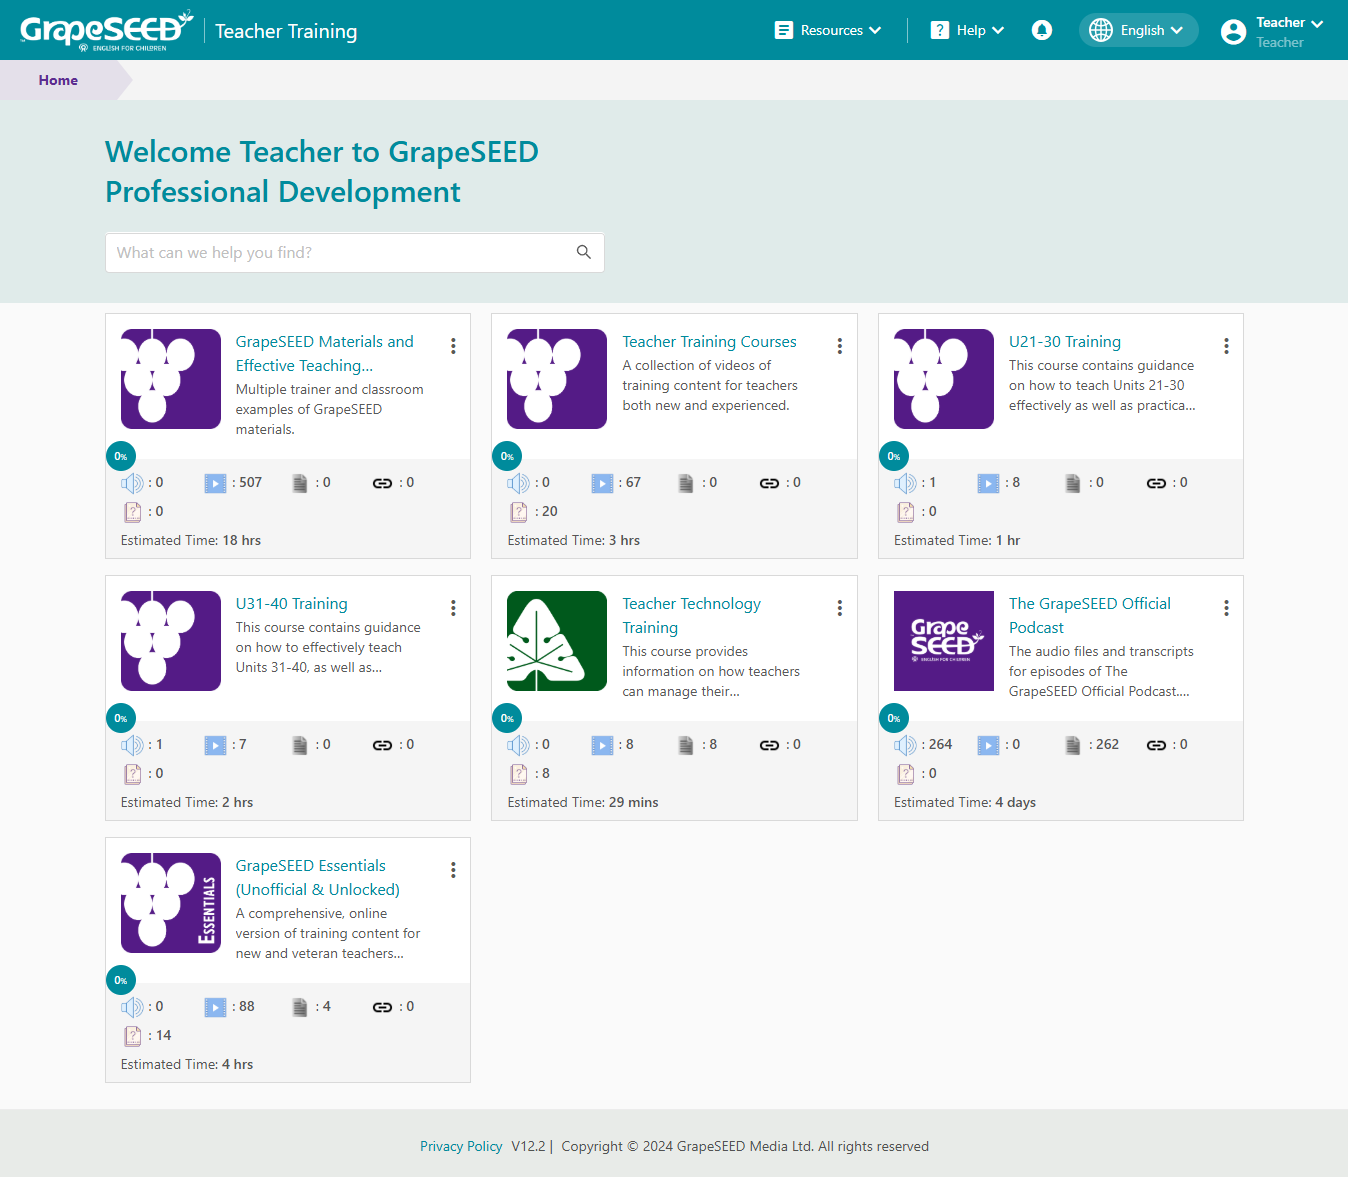Open the Privacy Policy link
This screenshot has height=1177, width=1348.
pos(461,1146)
